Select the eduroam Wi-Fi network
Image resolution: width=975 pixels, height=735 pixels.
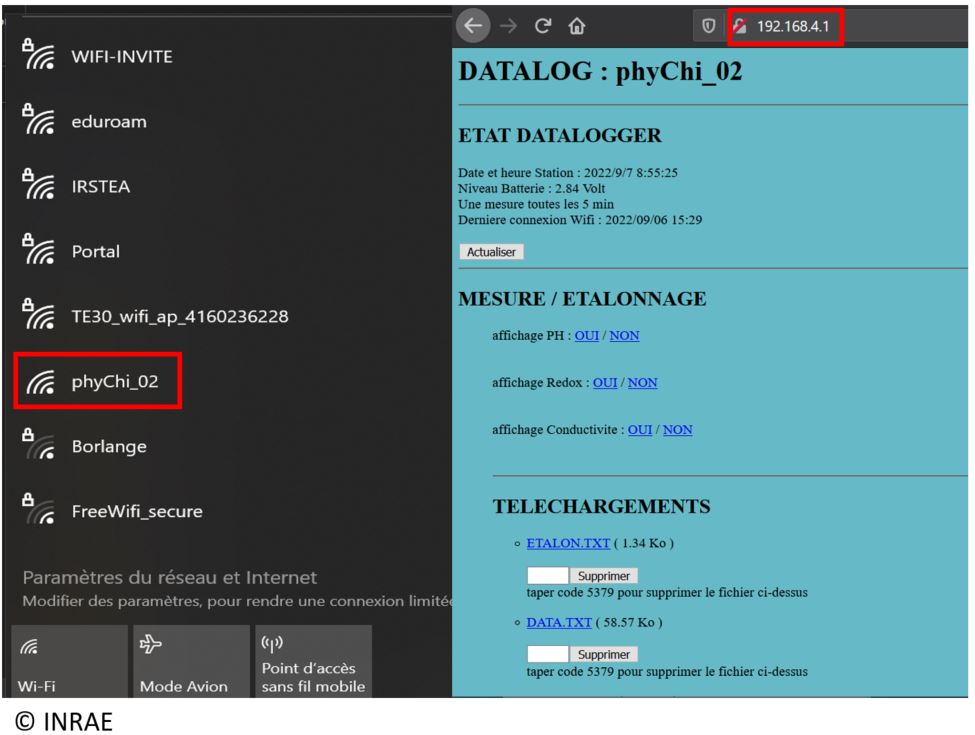[x=110, y=123]
